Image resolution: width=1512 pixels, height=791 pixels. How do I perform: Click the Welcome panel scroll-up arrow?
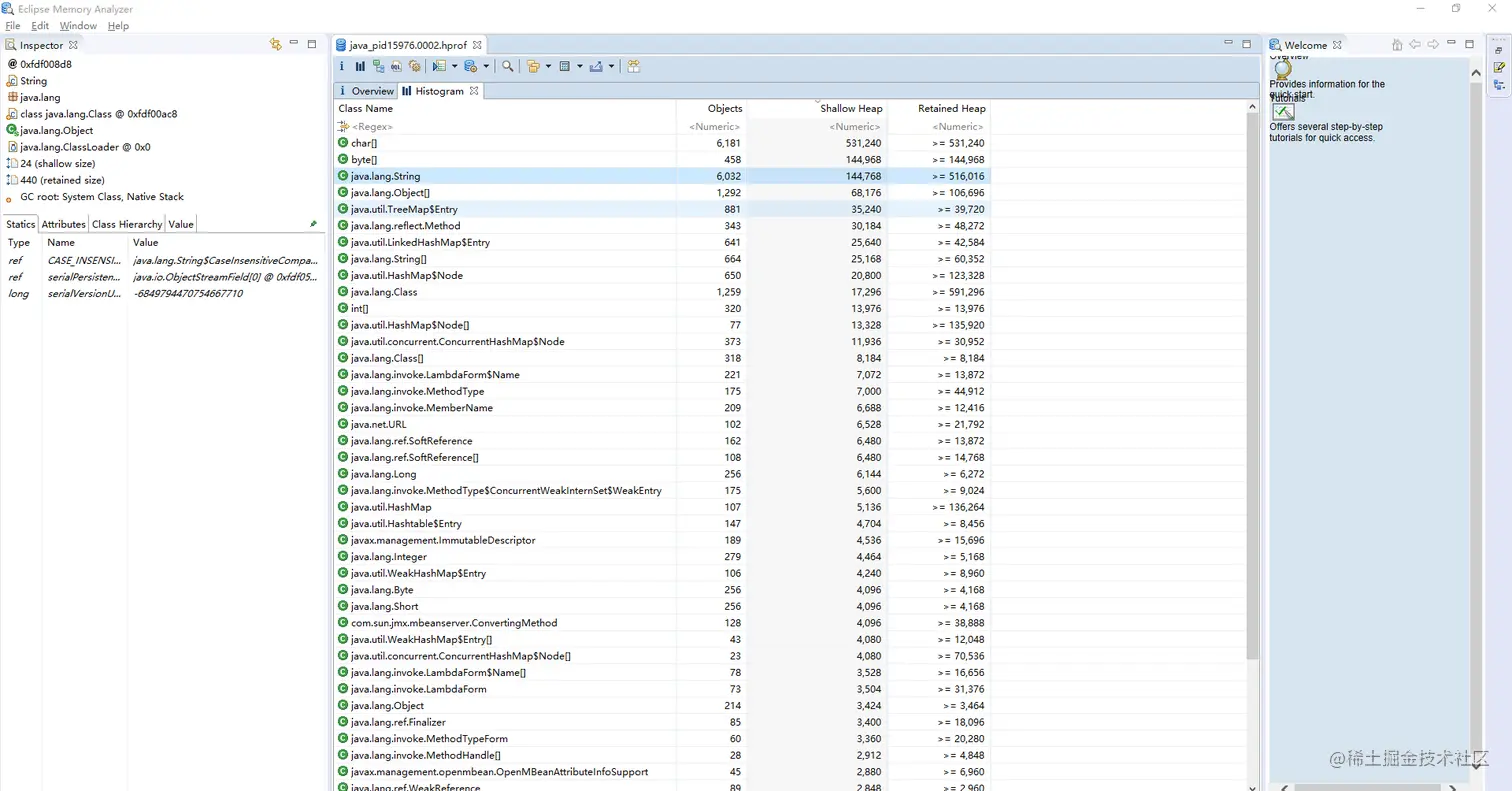[1476, 73]
